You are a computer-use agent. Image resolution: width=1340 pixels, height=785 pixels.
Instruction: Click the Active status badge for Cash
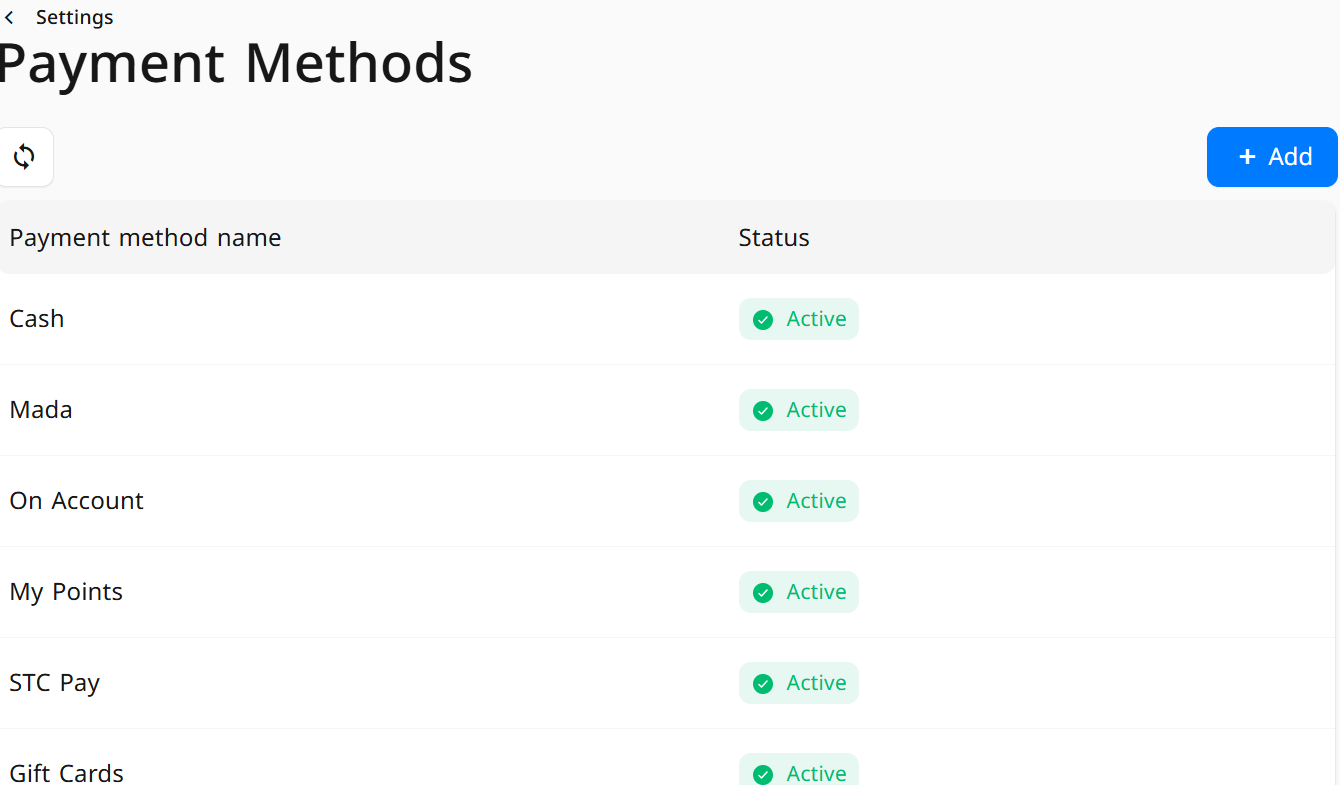[799, 319]
